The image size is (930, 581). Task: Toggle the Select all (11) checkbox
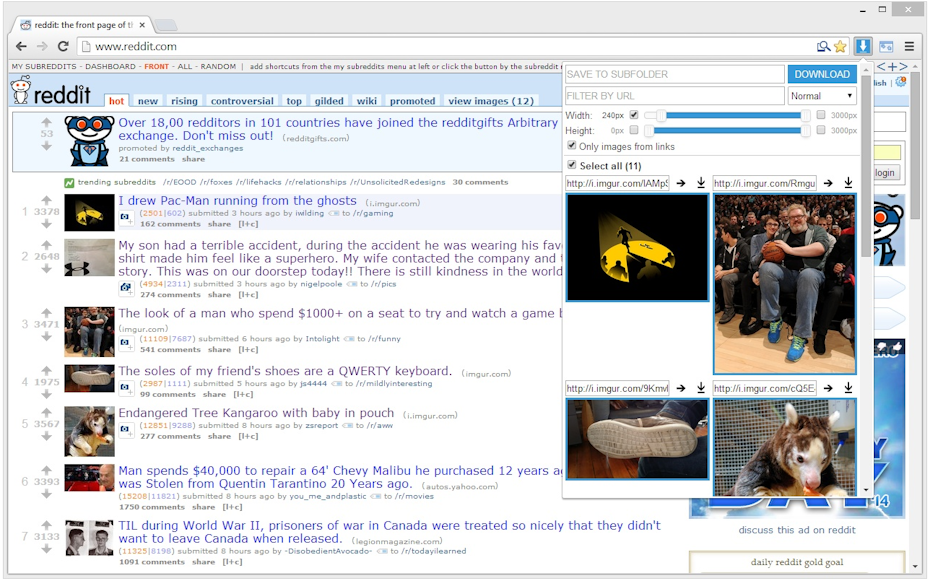click(571, 164)
